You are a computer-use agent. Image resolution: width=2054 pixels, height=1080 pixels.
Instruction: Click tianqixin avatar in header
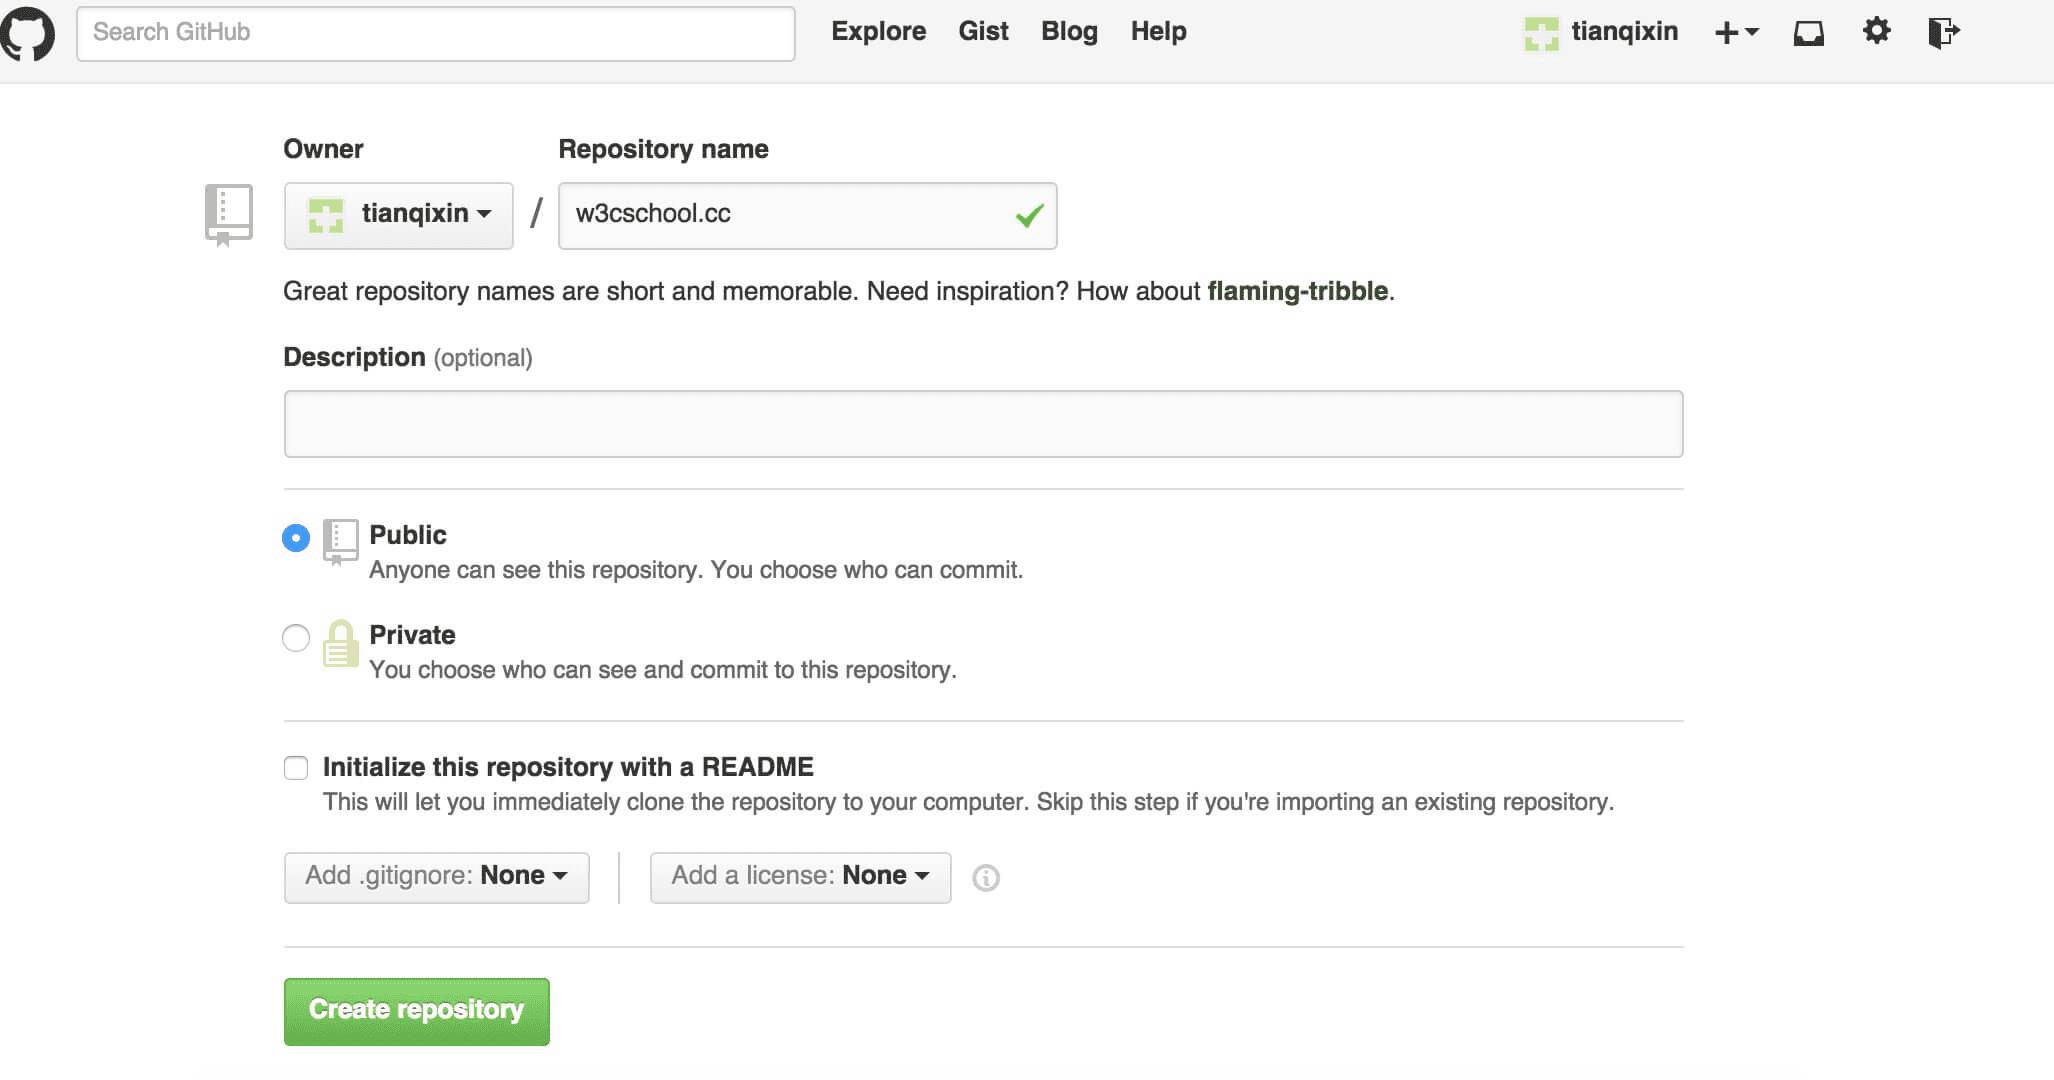coord(1541,33)
